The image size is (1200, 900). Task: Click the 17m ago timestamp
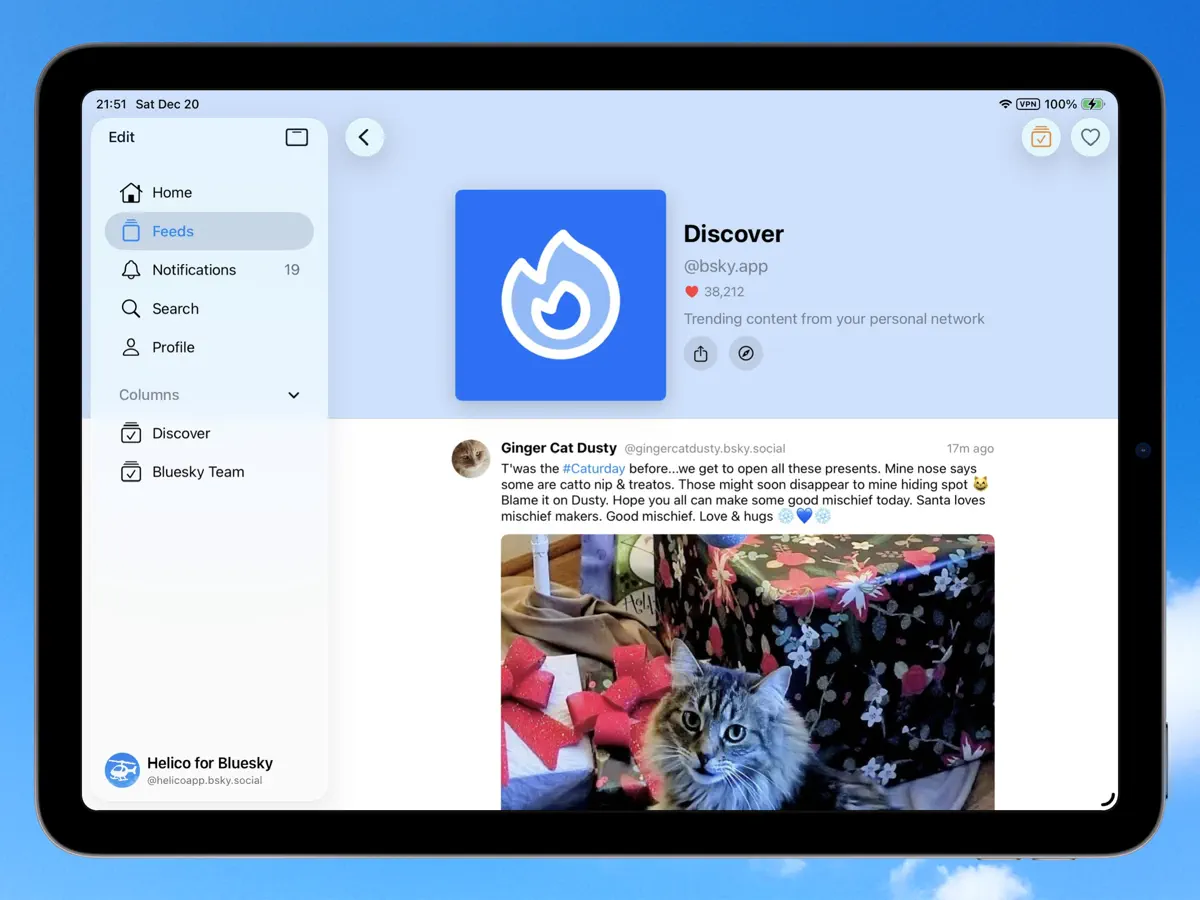[970, 449]
